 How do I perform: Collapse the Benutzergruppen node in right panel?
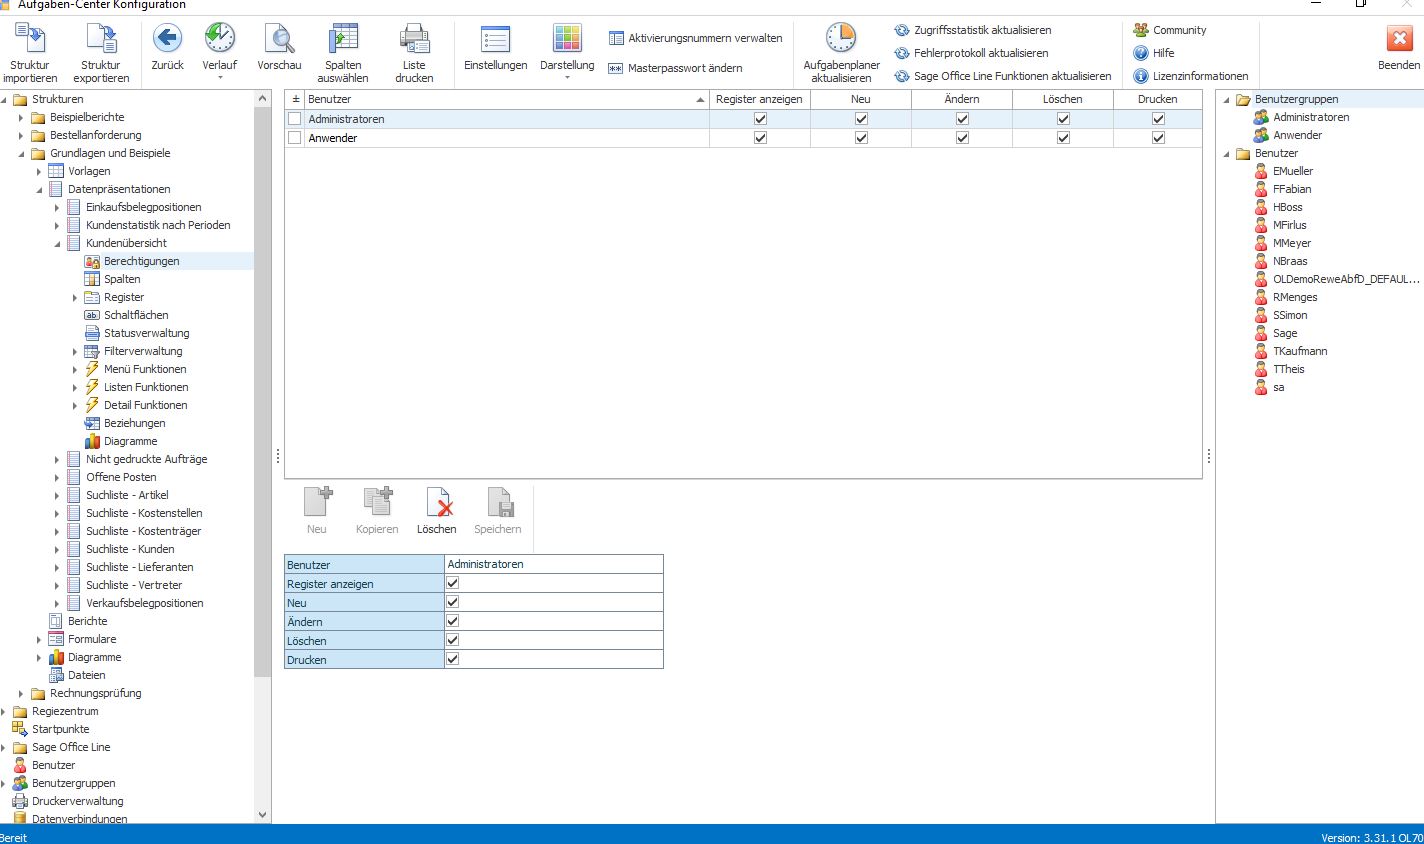1226,99
